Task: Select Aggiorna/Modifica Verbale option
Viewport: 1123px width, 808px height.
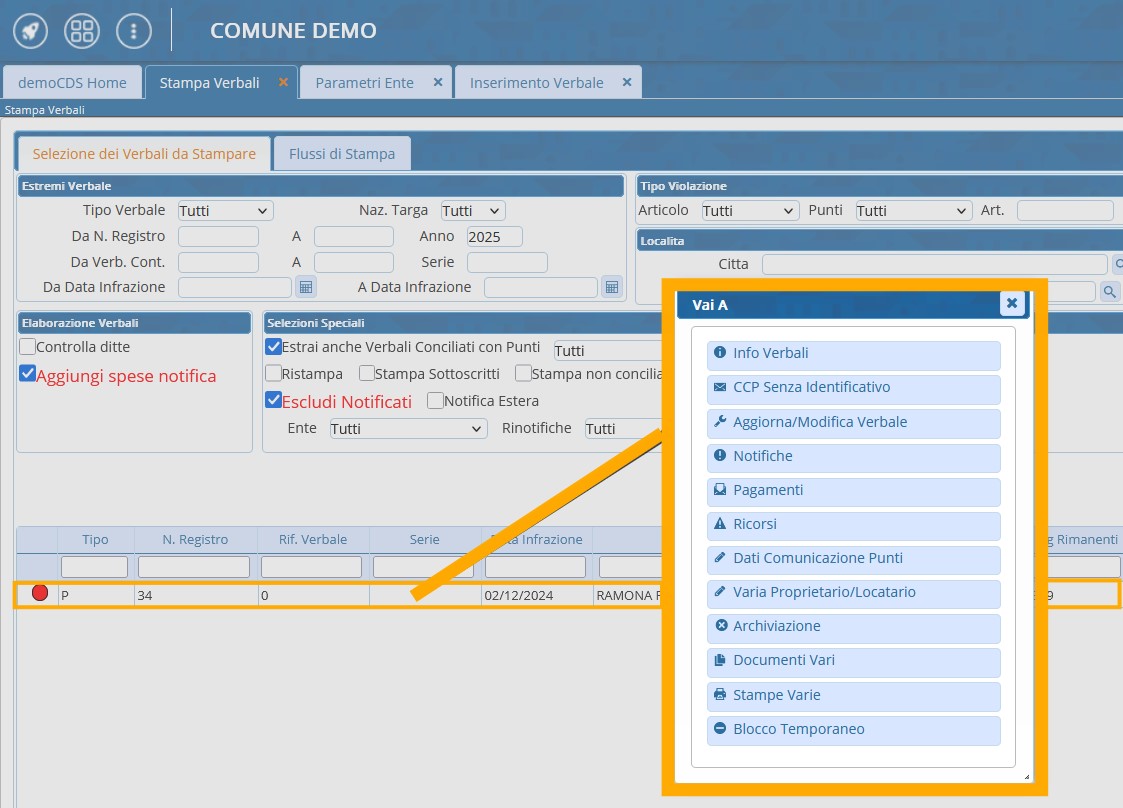Action: click(x=853, y=422)
